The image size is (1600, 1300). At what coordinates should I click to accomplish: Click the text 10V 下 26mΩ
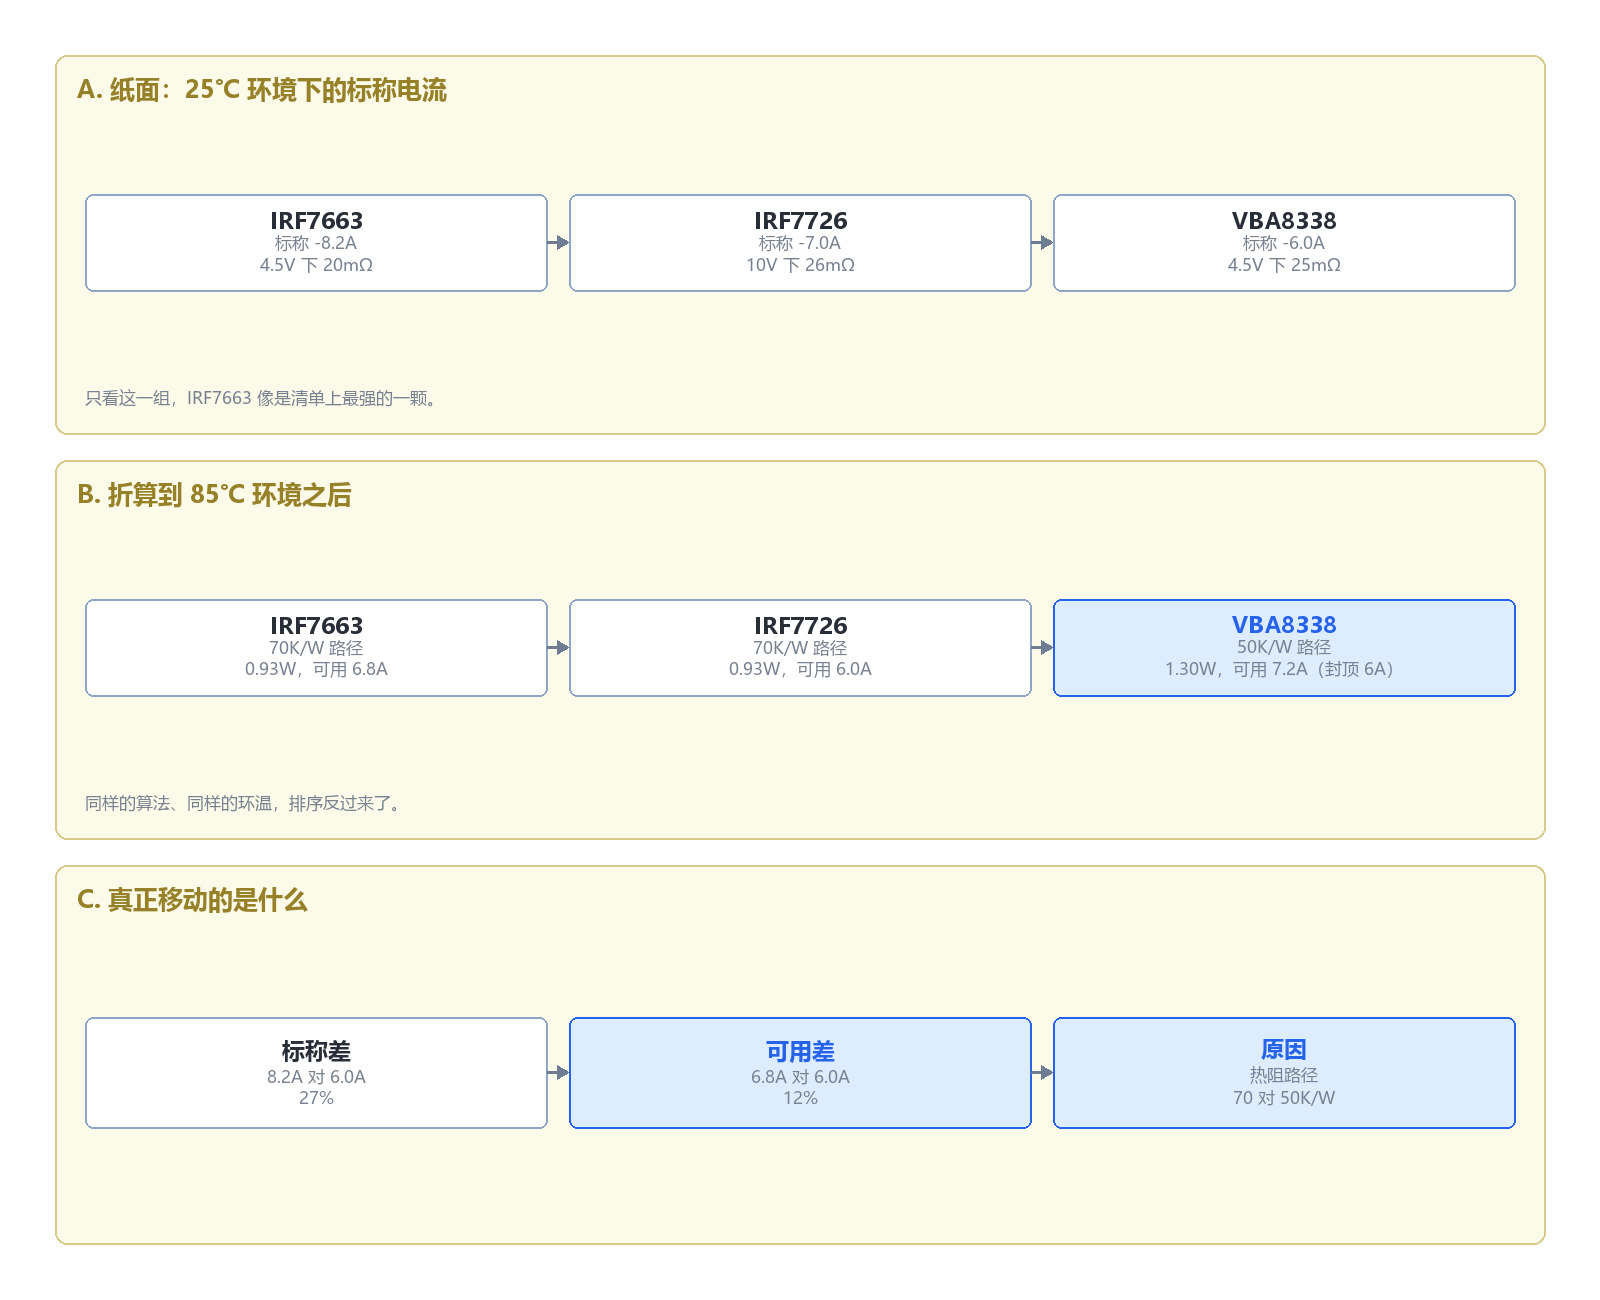(800, 265)
